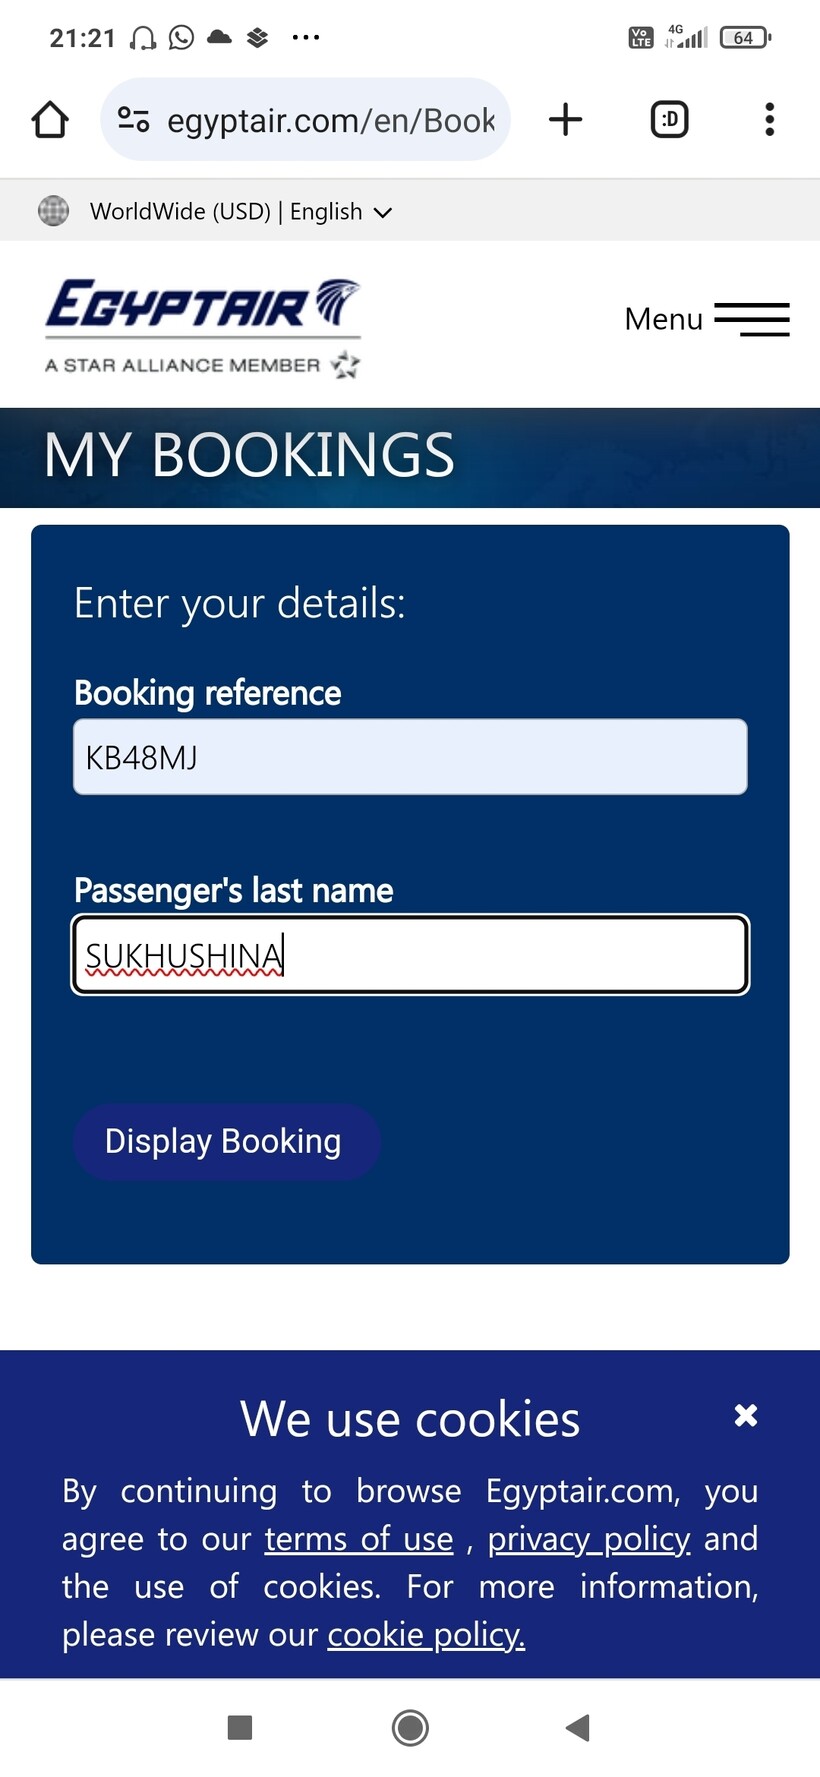
Task: Expand WorldWide (USD) | English language dropdown
Action: point(240,212)
